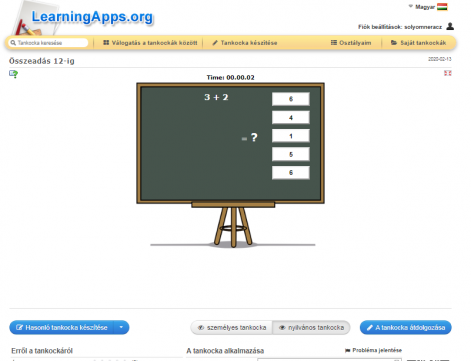Click the Hasonló tankocka készítése button
Viewport: 471px width, 361px height.
tap(62, 327)
